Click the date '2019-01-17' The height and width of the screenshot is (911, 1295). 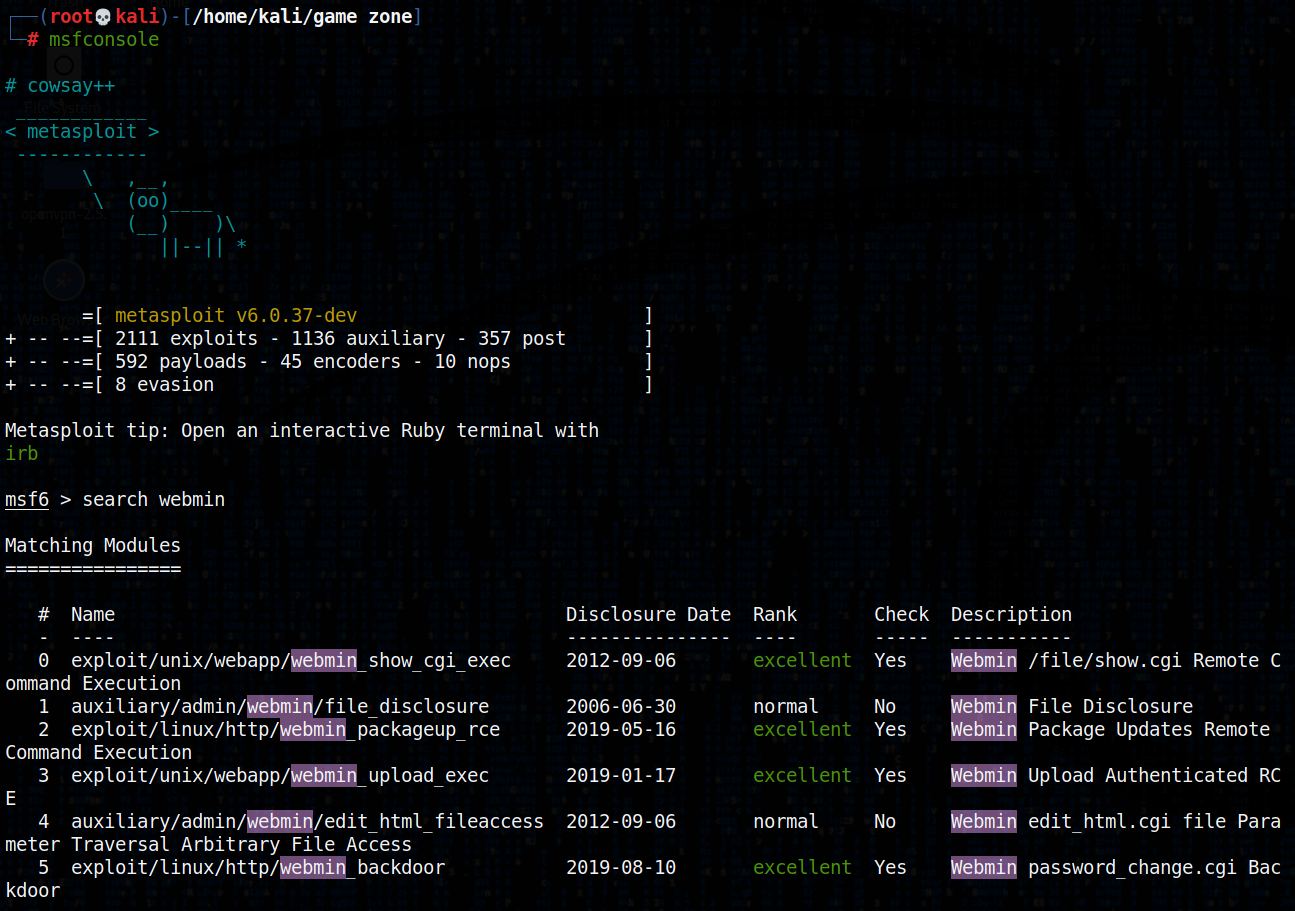pyautogui.click(x=621, y=776)
